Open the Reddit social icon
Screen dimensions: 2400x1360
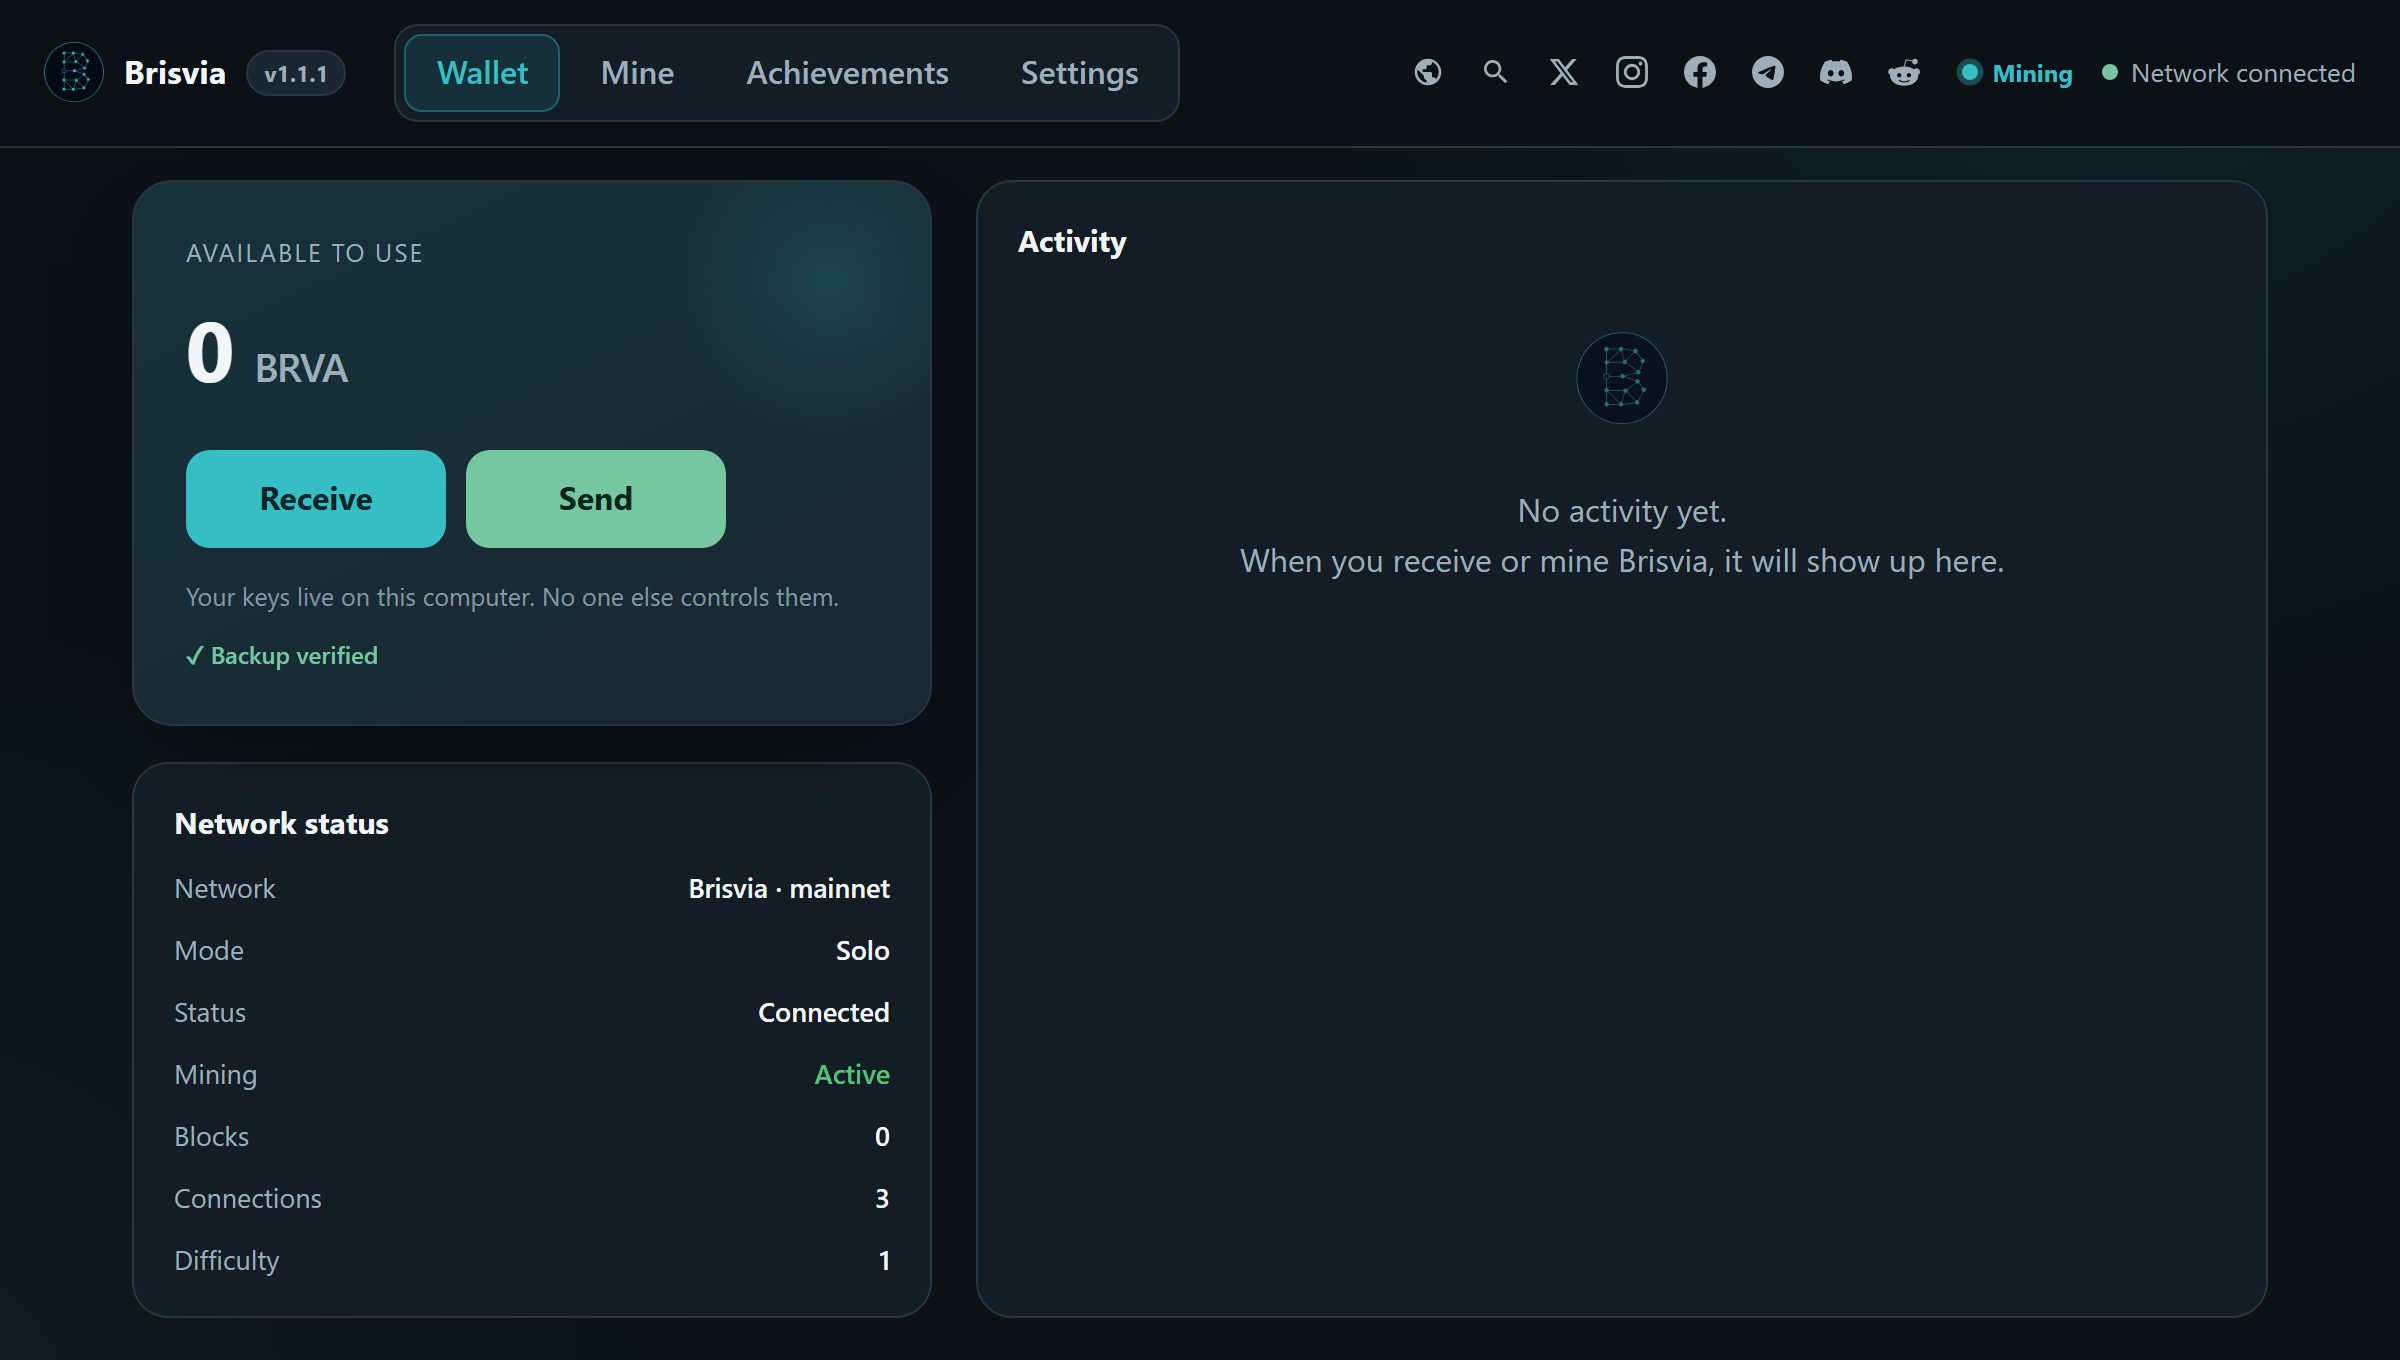(1904, 73)
